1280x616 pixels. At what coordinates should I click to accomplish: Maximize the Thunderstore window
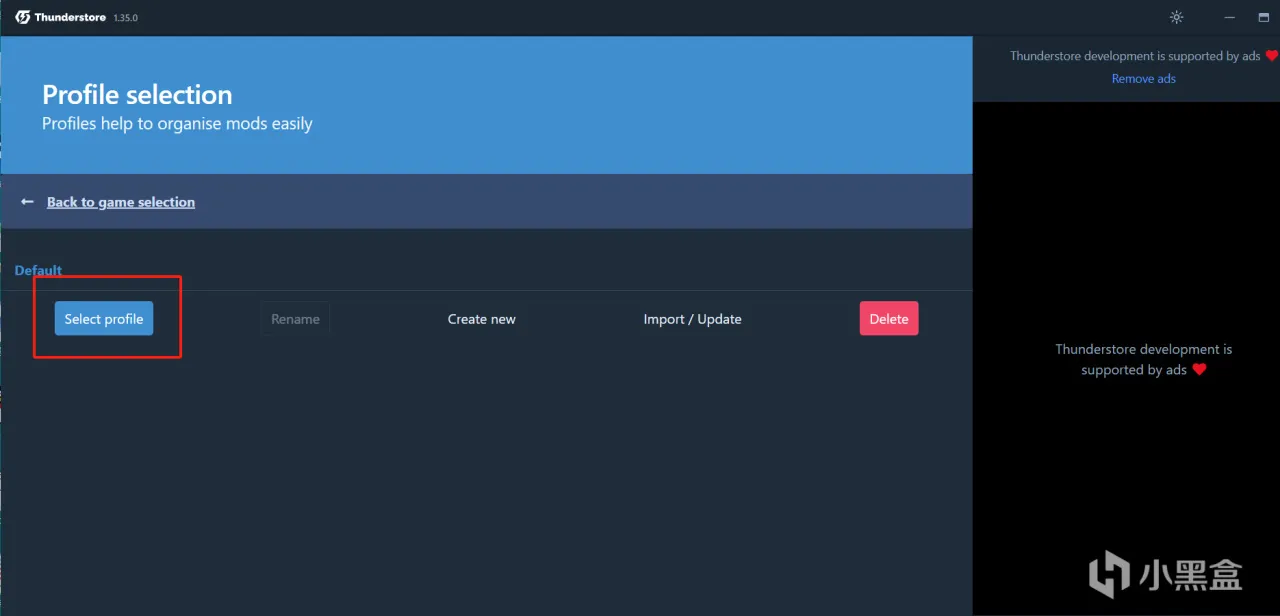click(1264, 17)
